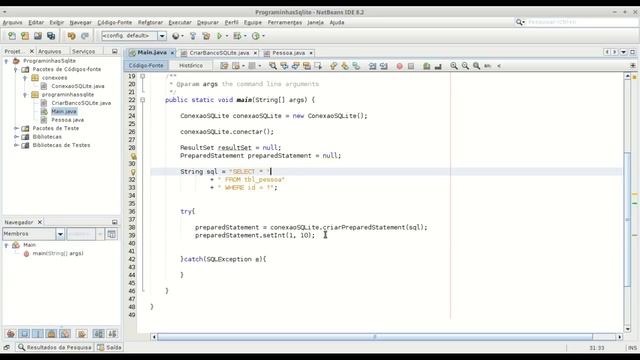This screenshot has height=360, width=640.
Task: Toggle Show Static Members filter in Navigator
Action: (38, 334)
